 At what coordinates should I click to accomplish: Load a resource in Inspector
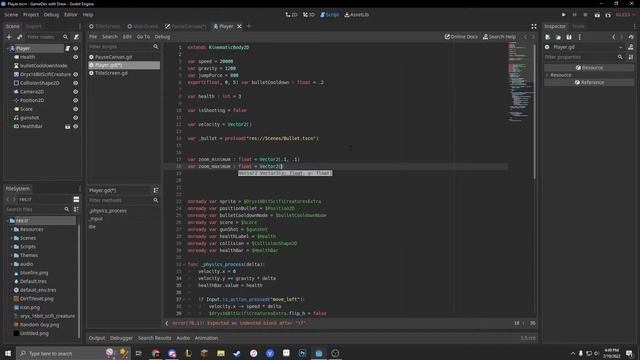point(558,37)
